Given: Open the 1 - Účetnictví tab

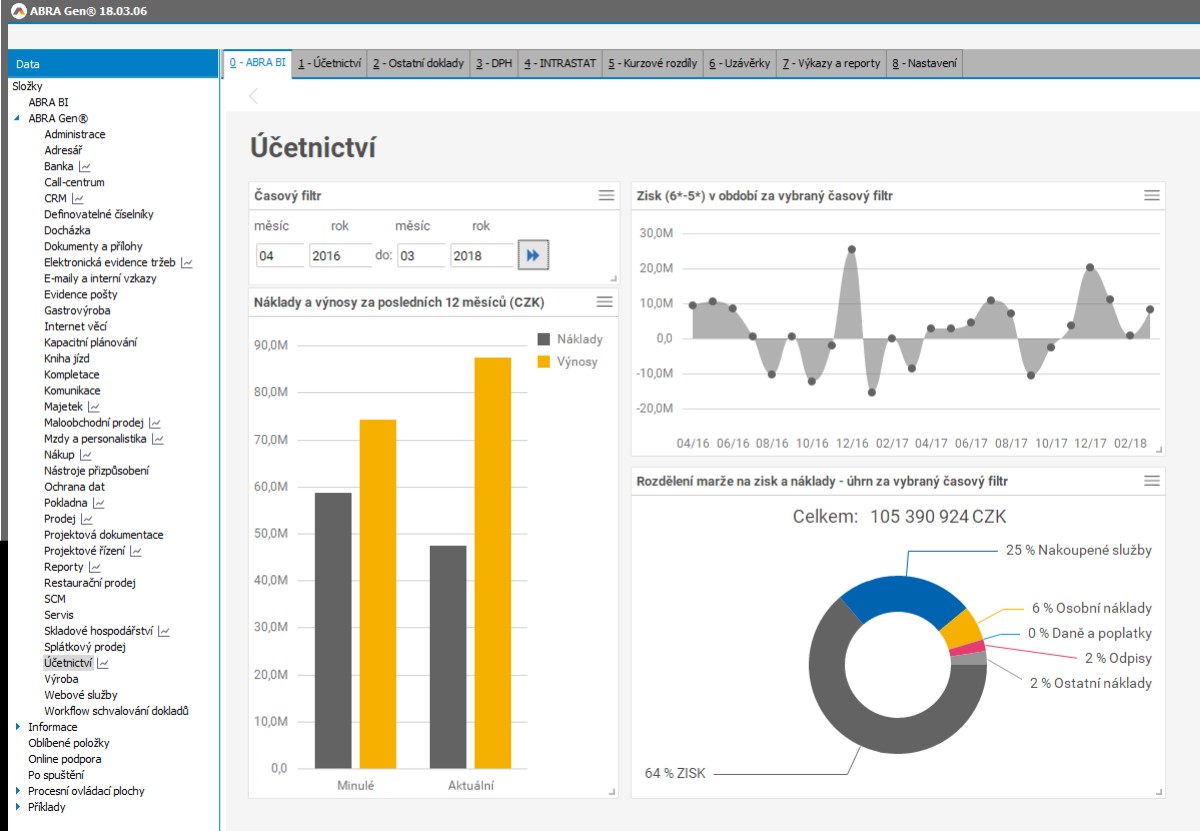Looking at the screenshot, I should (329, 63).
